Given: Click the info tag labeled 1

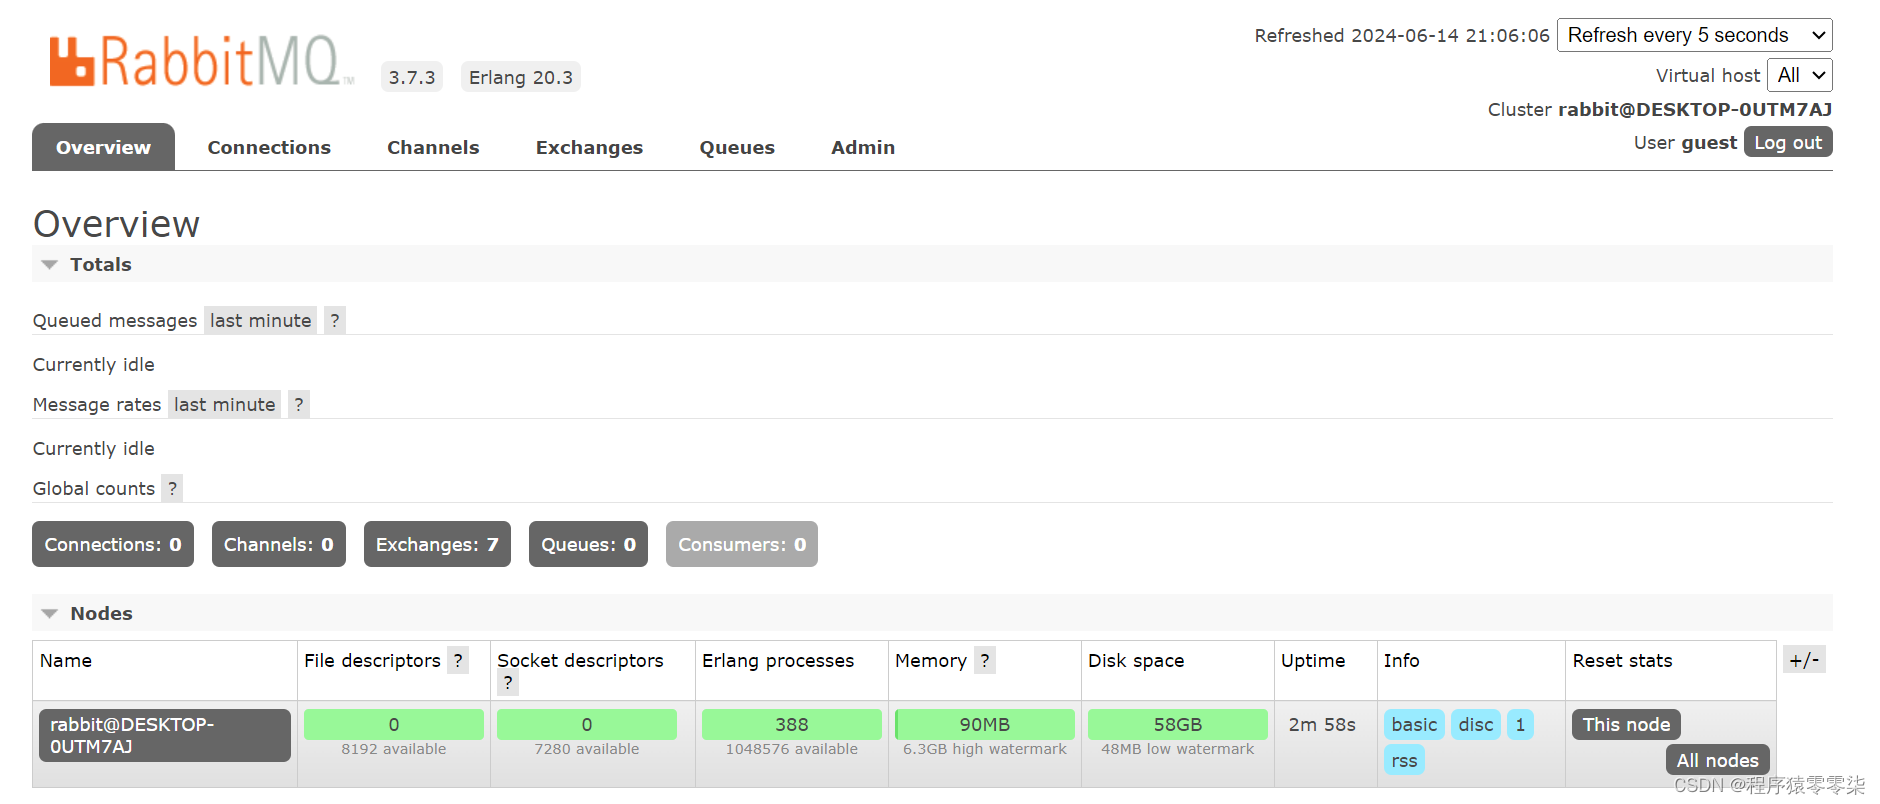Looking at the screenshot, I should coord(1520,724).
